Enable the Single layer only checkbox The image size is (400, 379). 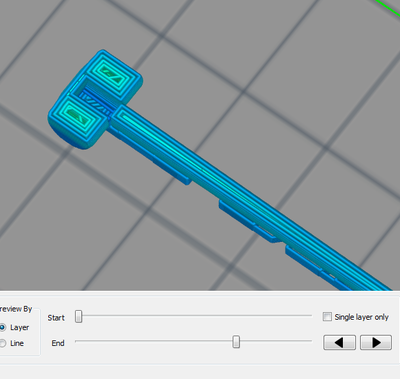tap(327, 317)
